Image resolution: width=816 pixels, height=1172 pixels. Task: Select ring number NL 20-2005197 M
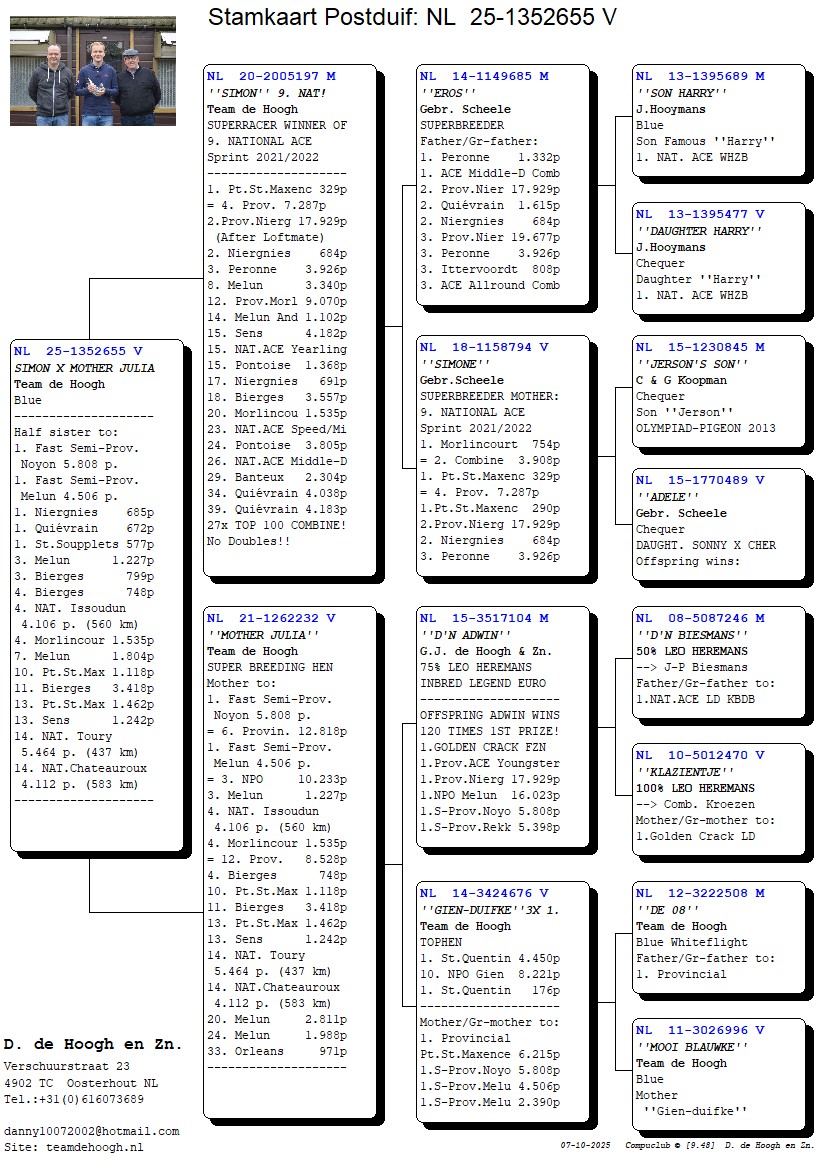pyautogui.click(x=271, y=76)
